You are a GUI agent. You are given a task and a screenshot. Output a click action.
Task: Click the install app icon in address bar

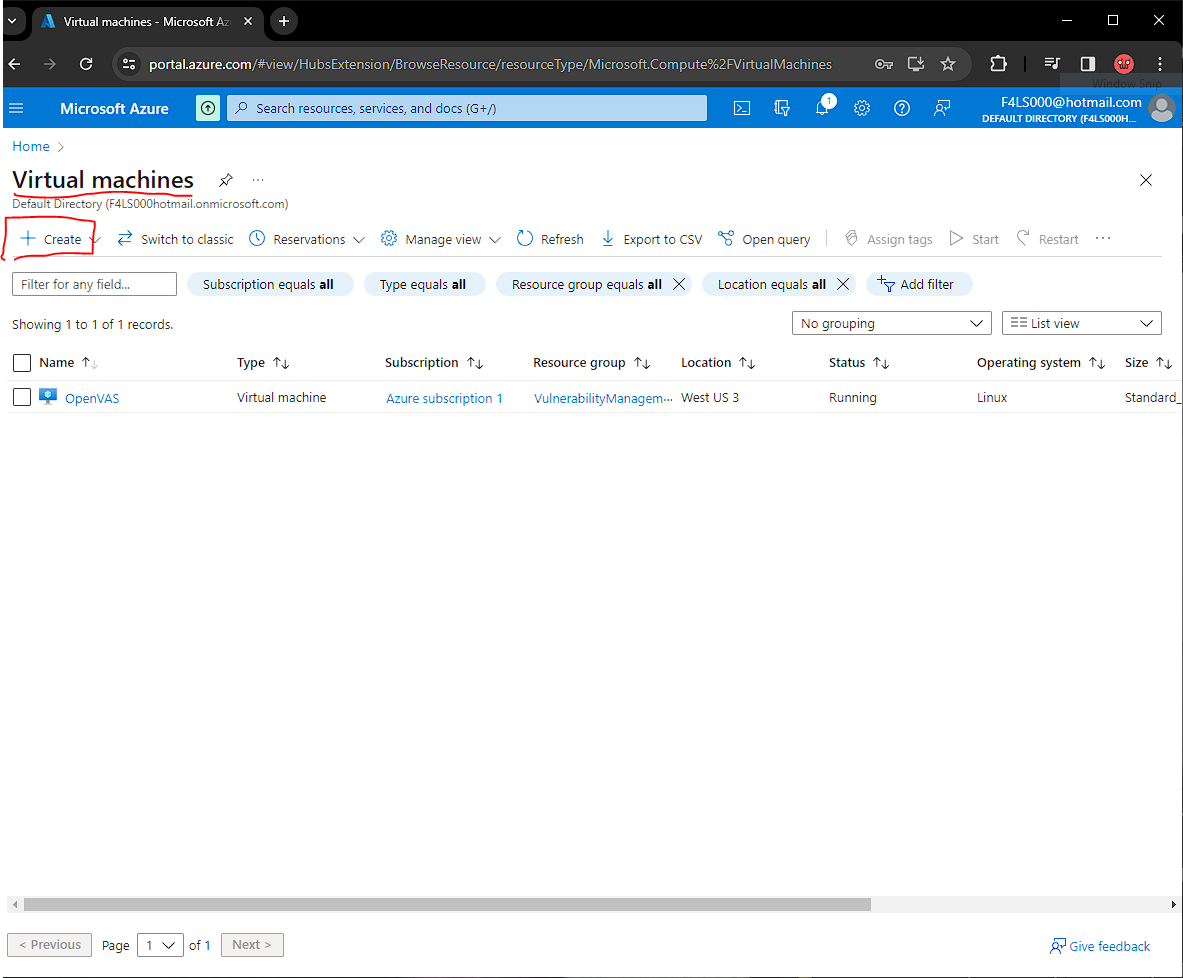(x=916, y=64)
